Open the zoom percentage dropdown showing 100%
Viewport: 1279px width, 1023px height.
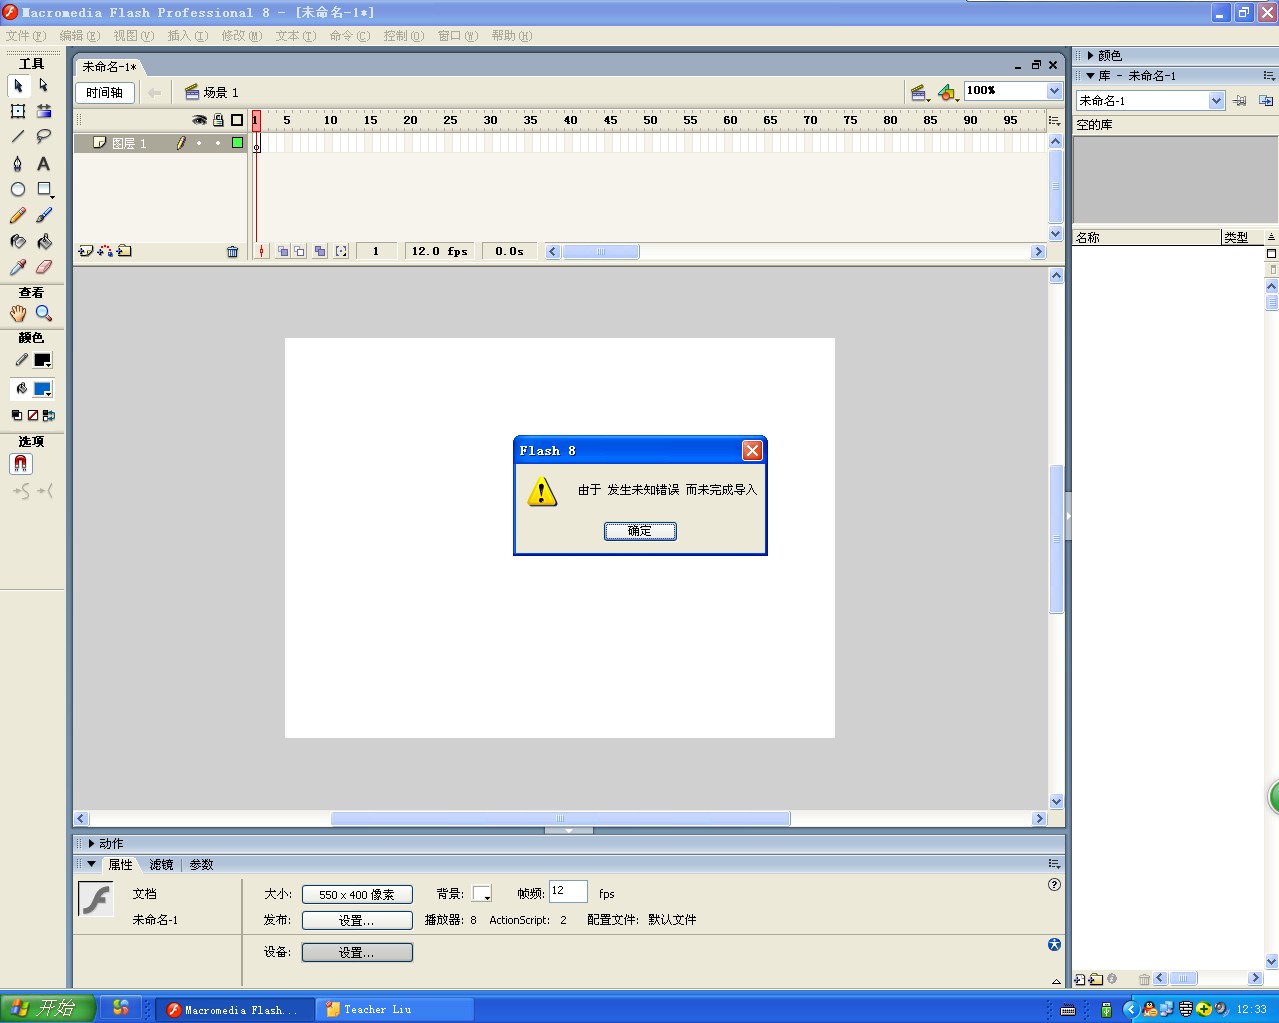coord(1054,90)
